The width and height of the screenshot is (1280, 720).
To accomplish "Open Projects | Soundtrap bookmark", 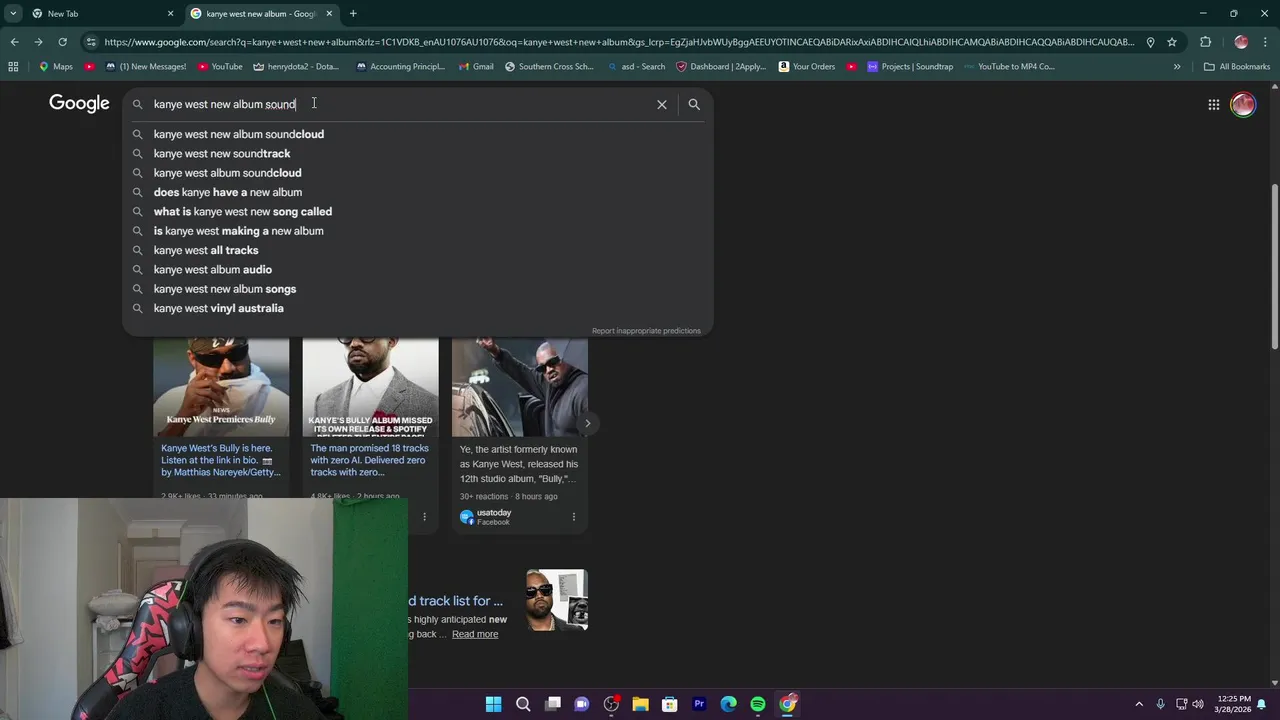I will tap(910, 67).
